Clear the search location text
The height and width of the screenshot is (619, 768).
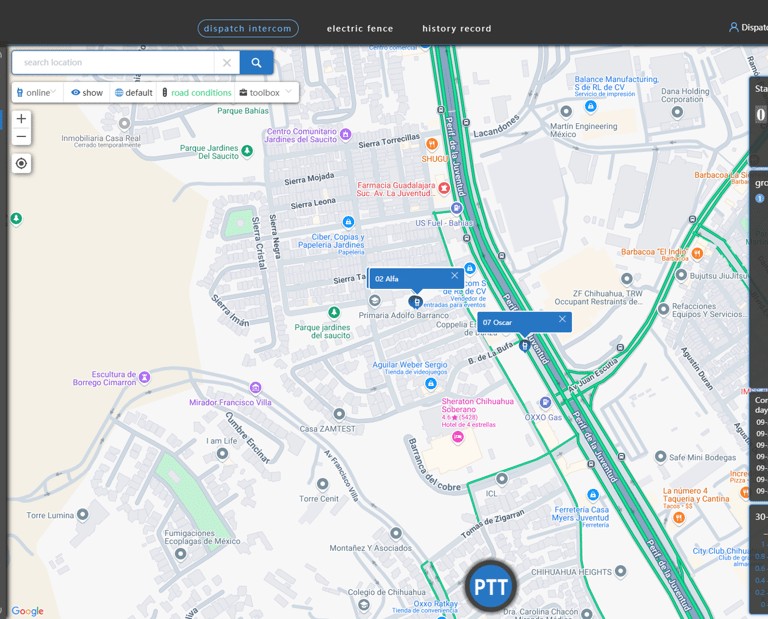point(227,63)
